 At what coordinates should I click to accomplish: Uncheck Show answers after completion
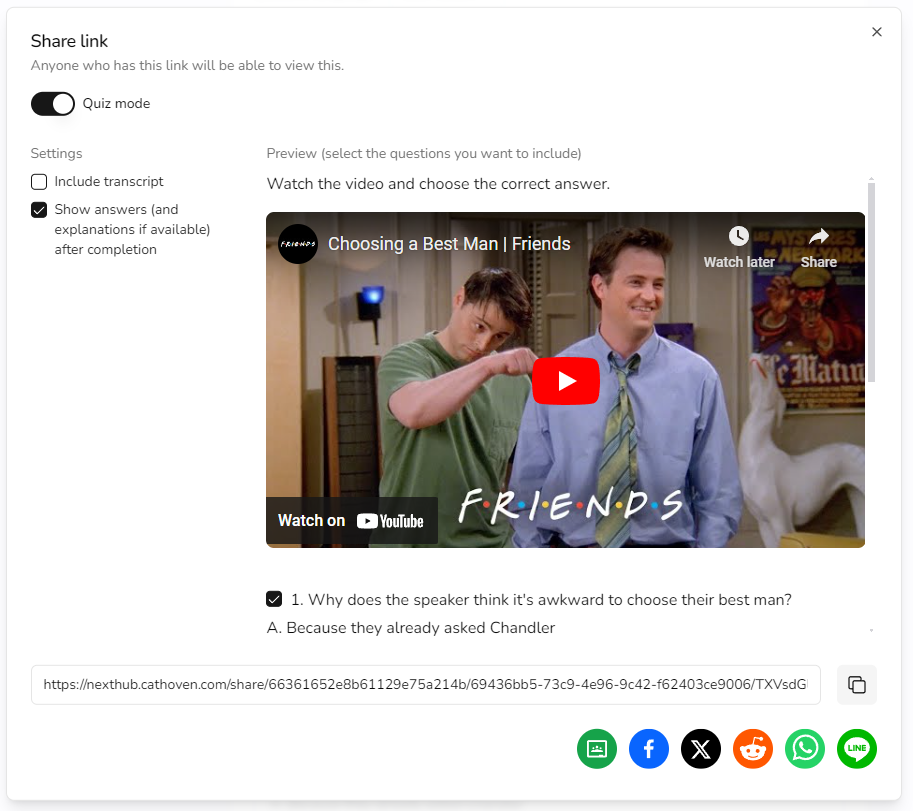(x=39, y=210)
